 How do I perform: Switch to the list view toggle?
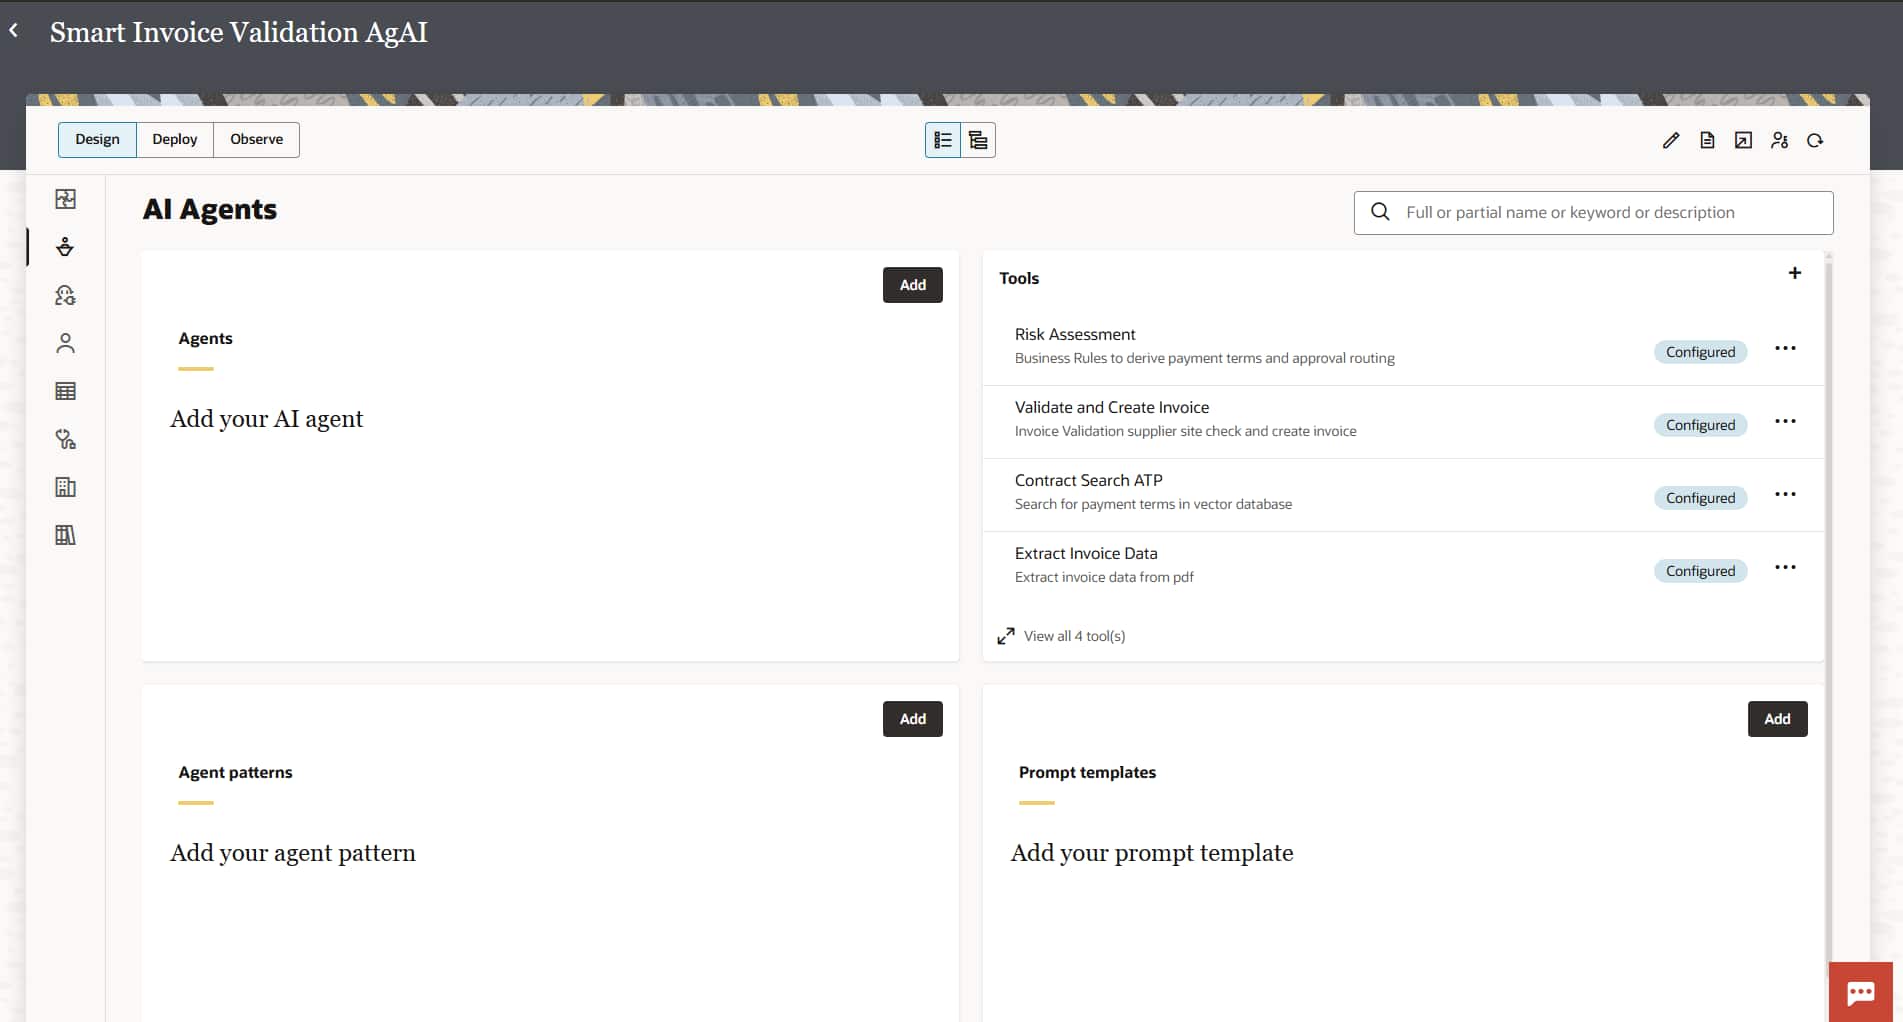[x=943, y=140]
